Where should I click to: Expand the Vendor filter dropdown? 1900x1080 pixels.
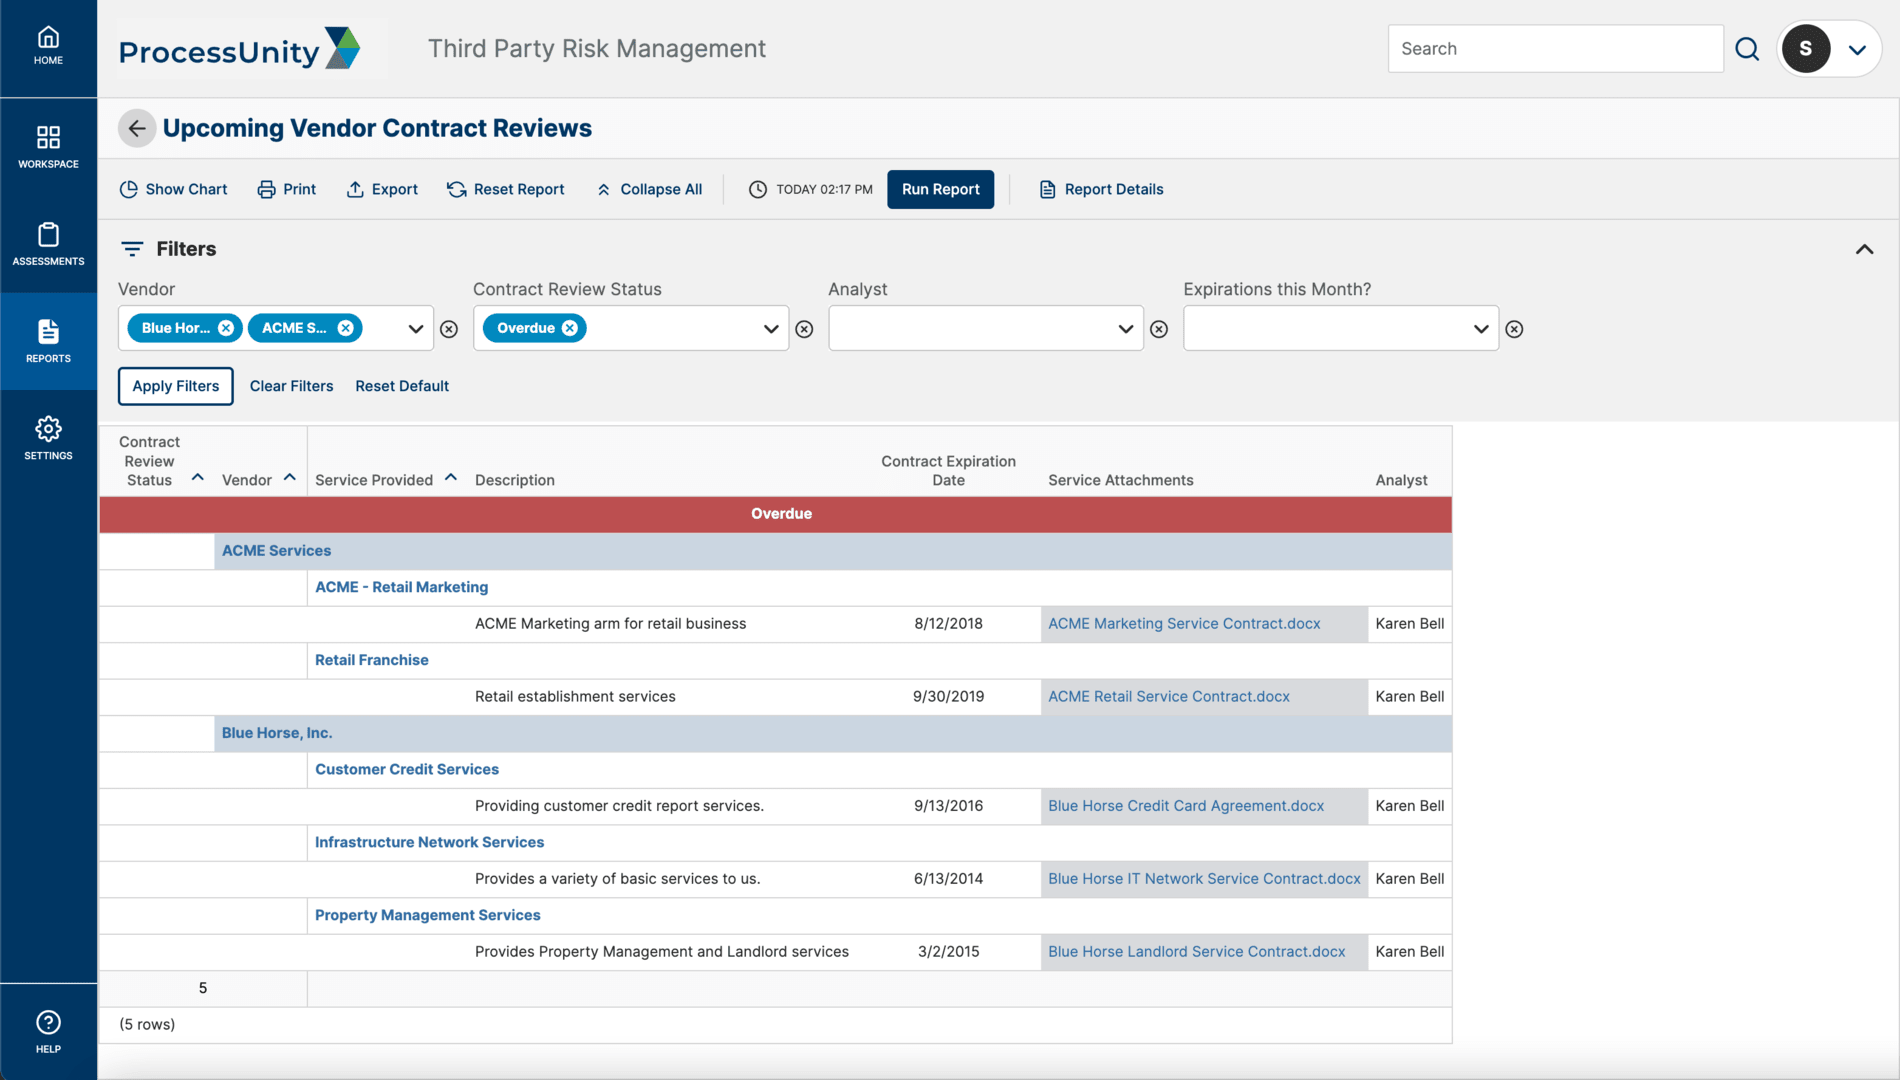[x=415, y=329]
